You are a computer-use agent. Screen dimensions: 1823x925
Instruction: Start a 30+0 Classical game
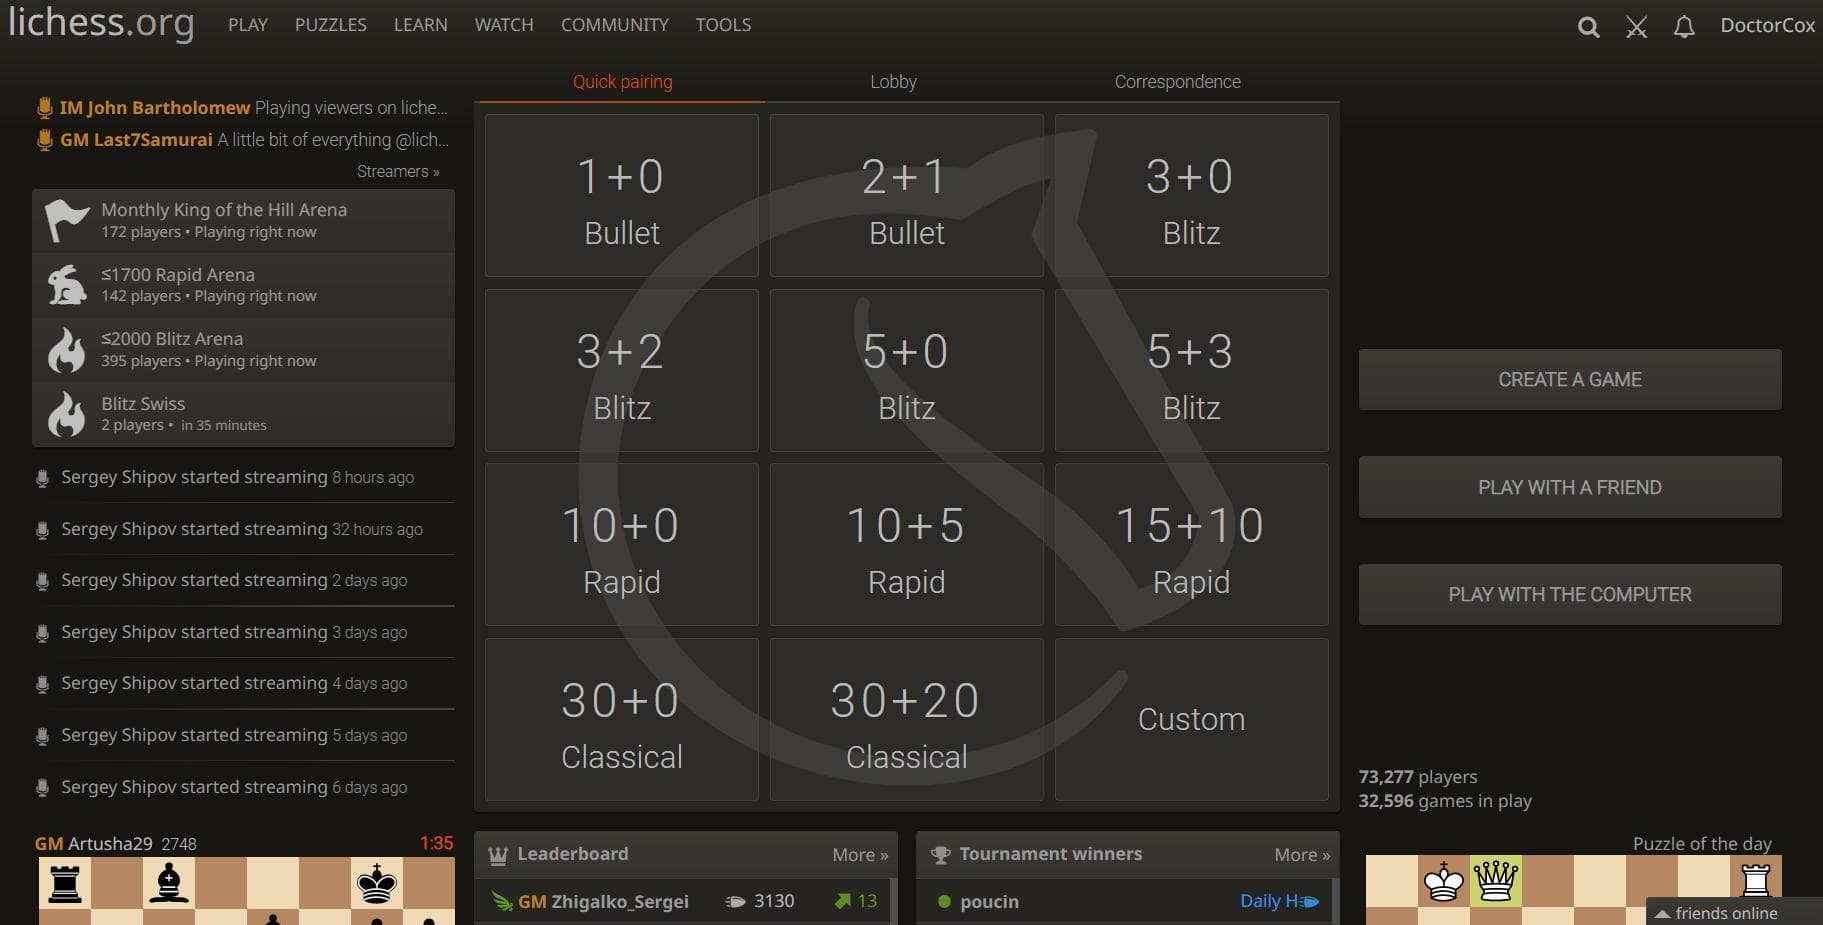pos(622,720)
